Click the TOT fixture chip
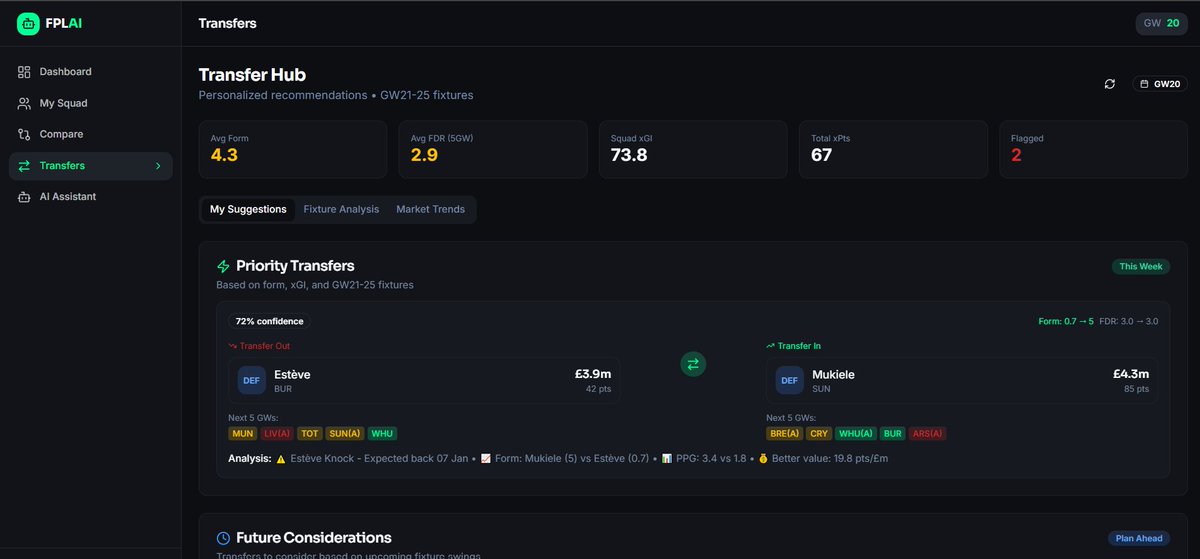Image resolution: width=1200 pixels, height=559 pixels. coord(309,434)
